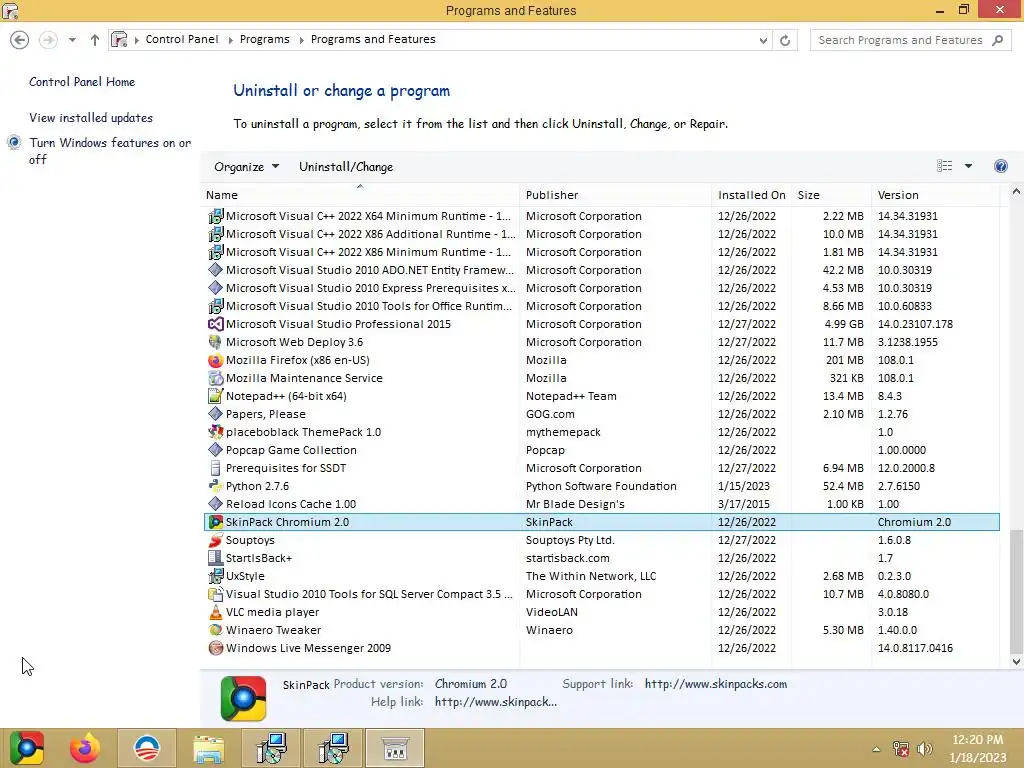Screen dimensions: 1024x768
Task: Click the StartIsBack+ program icon
Action: [x=216, y=558]
